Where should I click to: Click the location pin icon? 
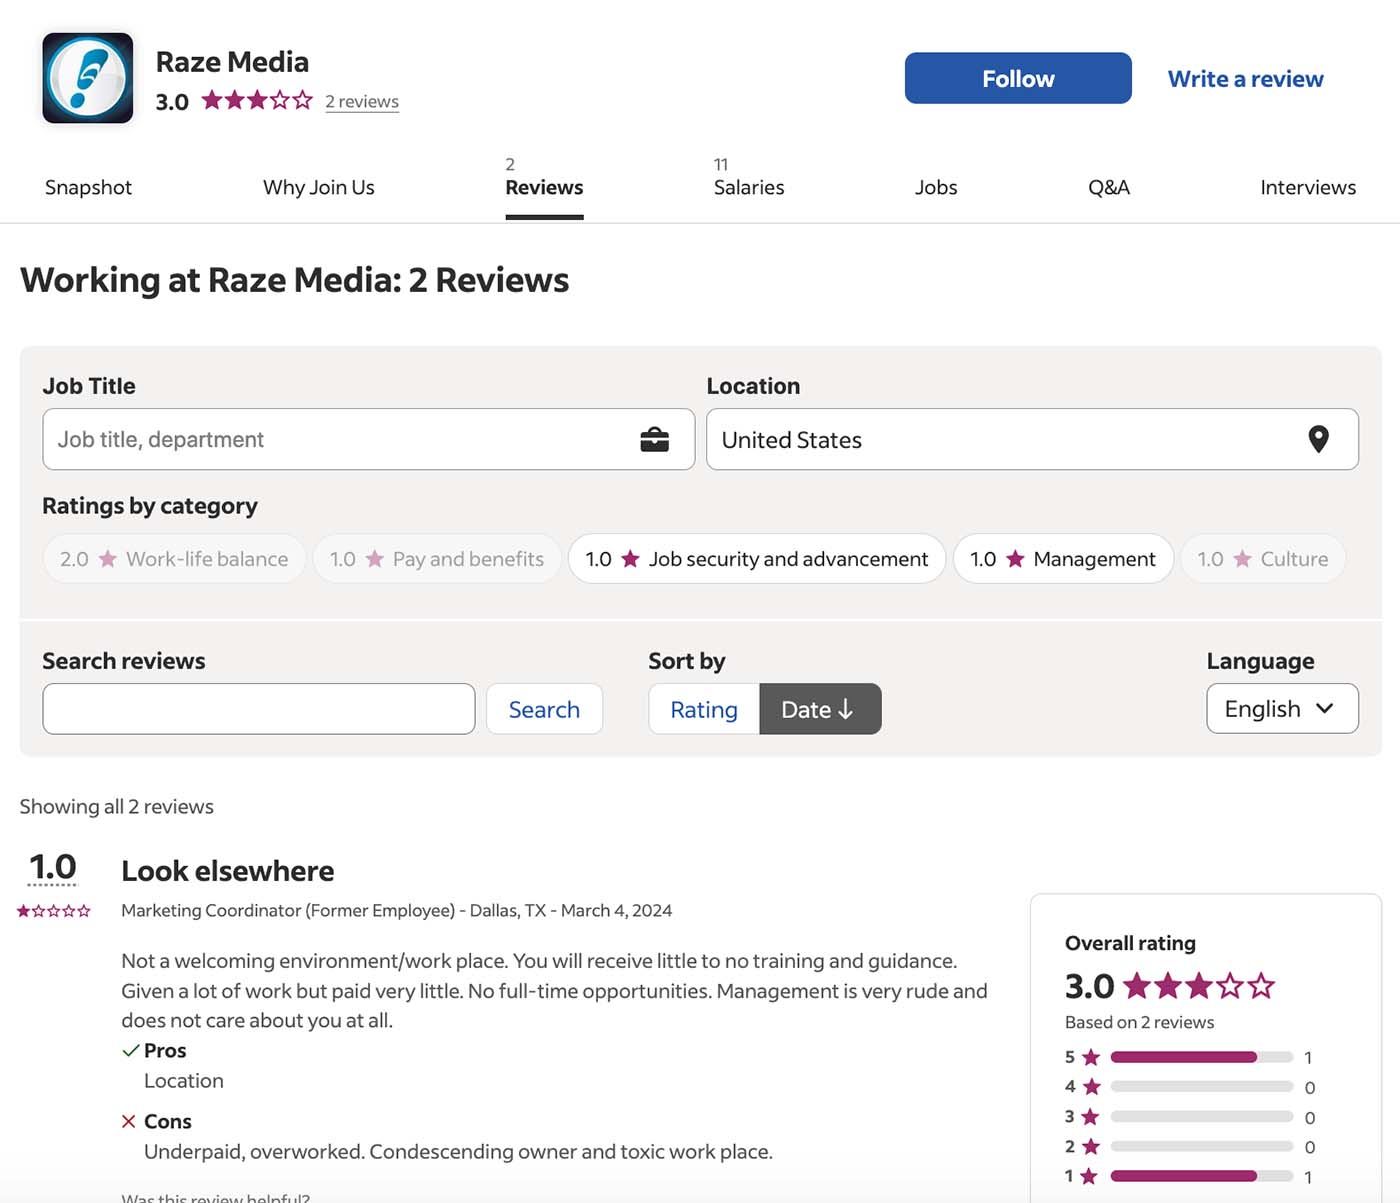pyautogui.click(x=1319, y=439)
